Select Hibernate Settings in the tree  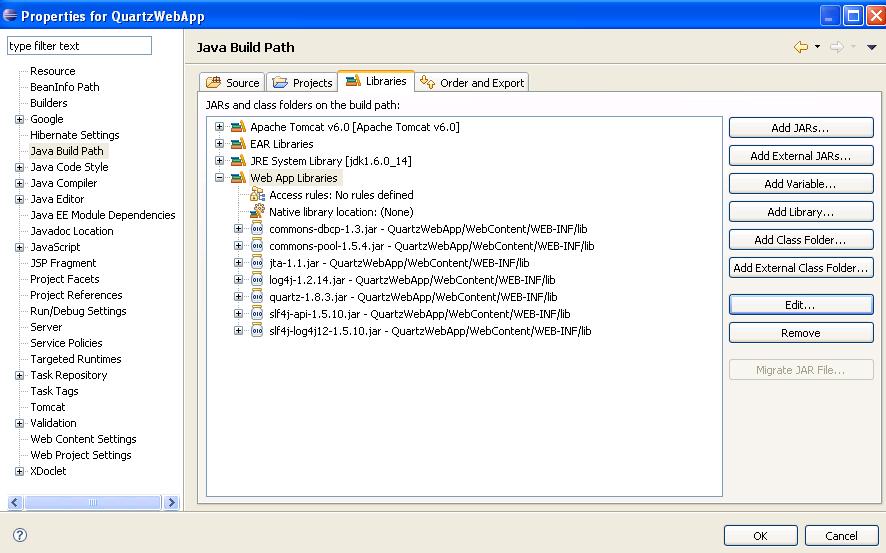[75, 135]
